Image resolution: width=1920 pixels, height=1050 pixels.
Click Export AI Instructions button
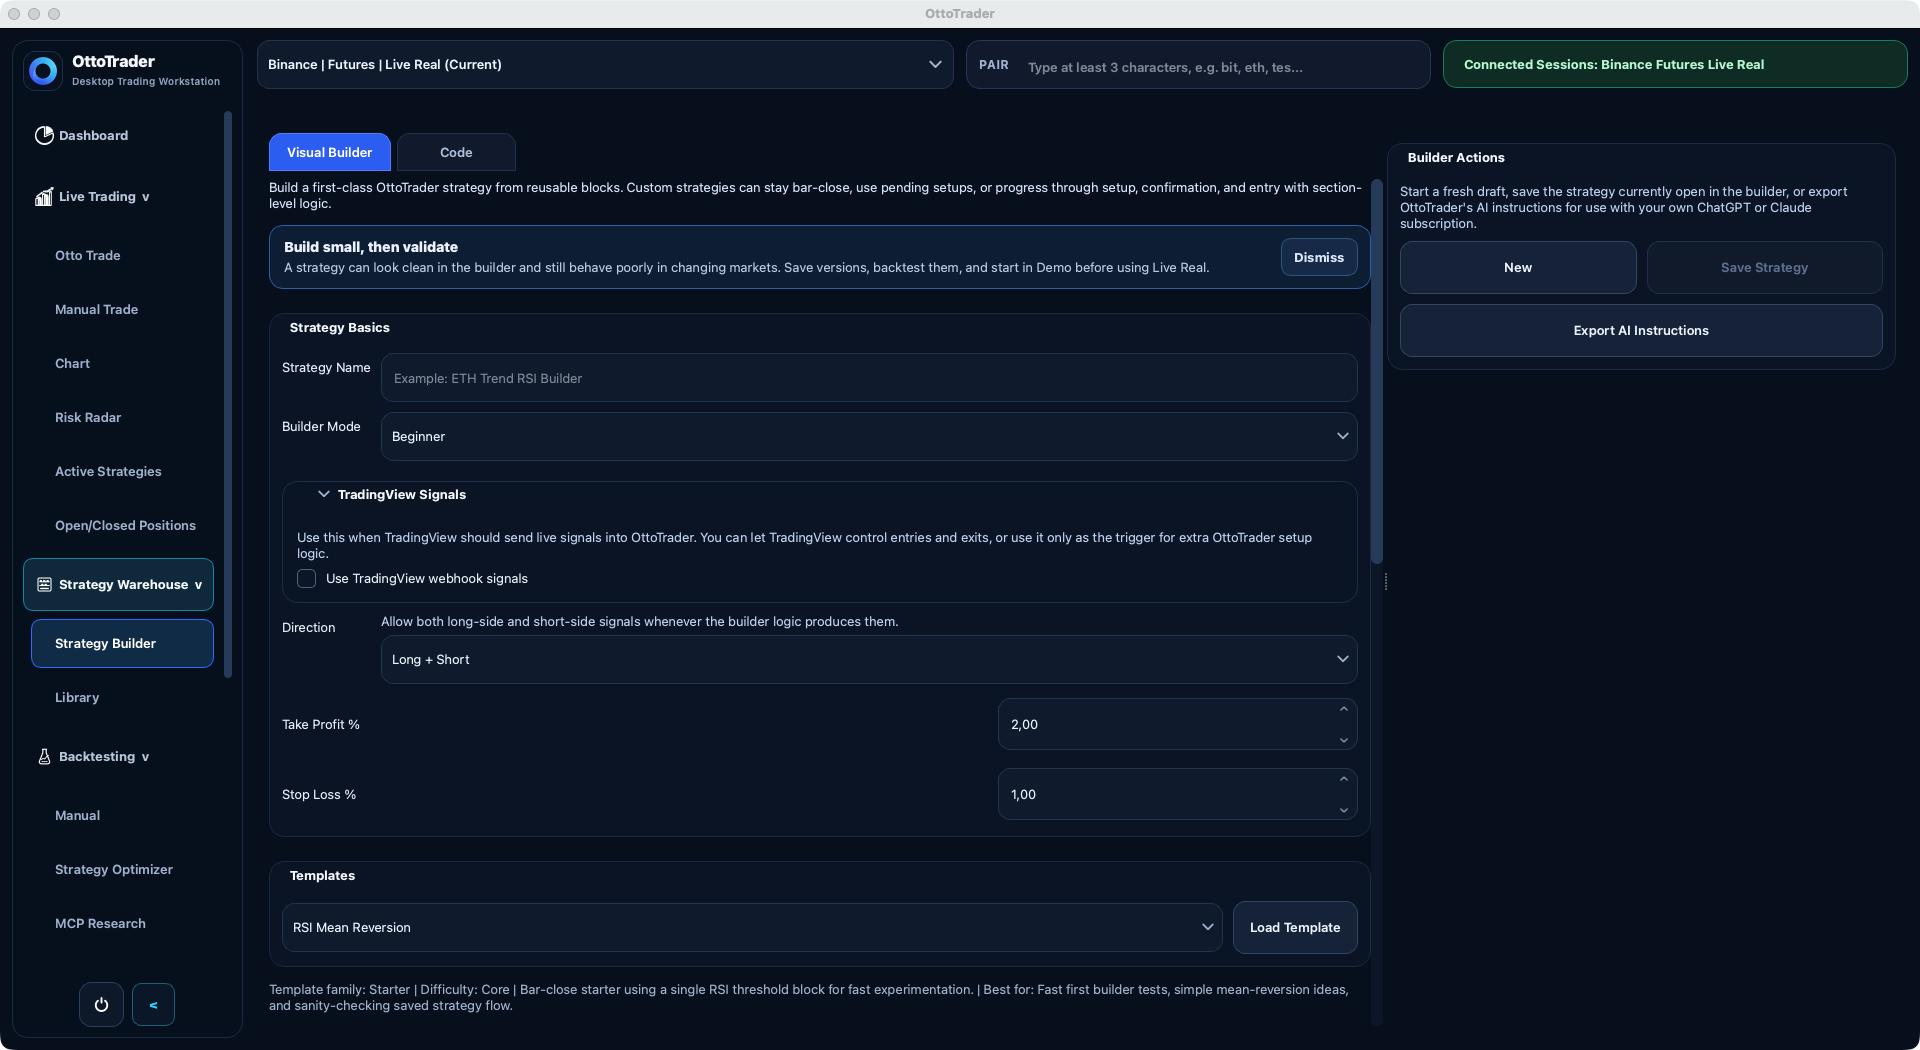coord(1641,331)
